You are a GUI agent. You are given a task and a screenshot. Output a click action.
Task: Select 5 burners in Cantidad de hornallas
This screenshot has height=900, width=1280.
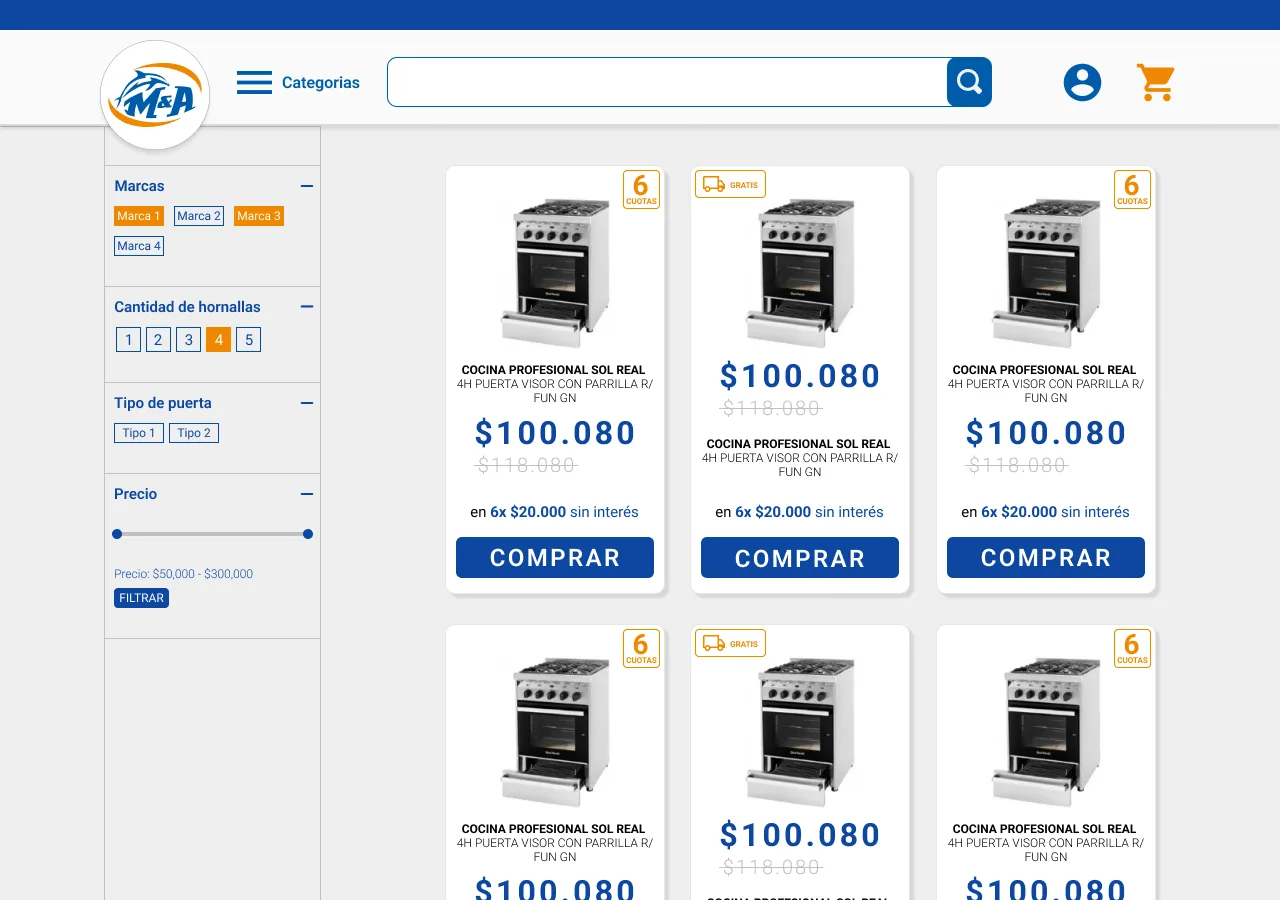(248, 340)
